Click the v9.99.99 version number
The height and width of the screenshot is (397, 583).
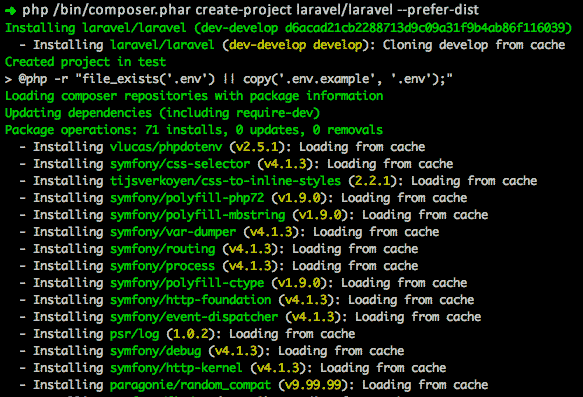coord(313,385)
